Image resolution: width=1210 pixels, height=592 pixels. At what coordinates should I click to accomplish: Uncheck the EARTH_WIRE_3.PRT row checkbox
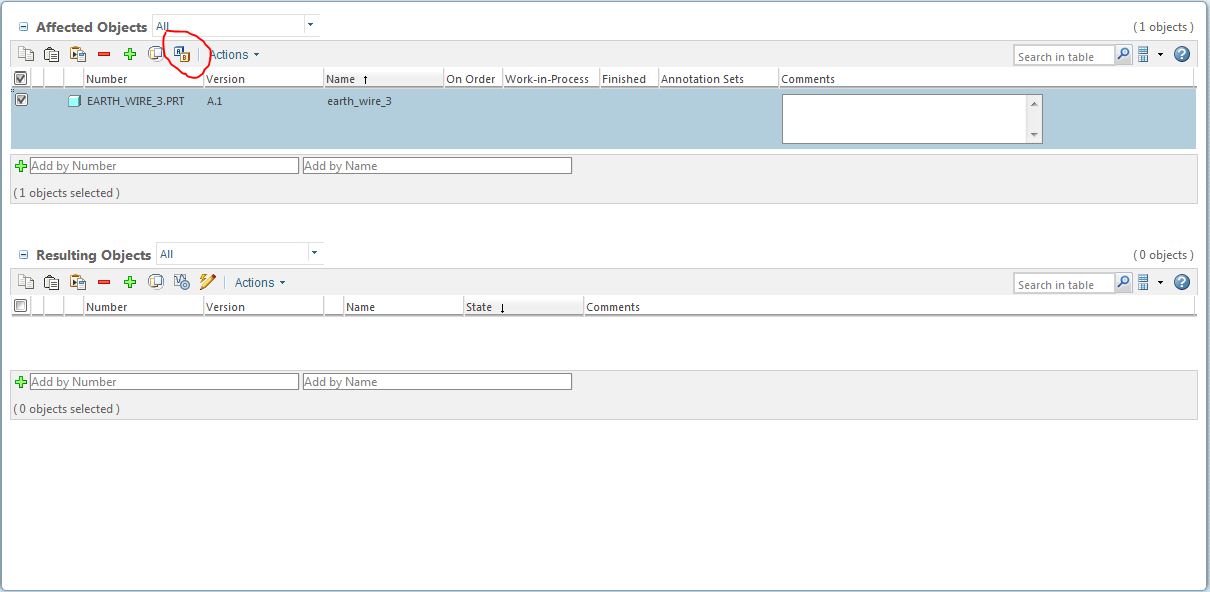21,100
